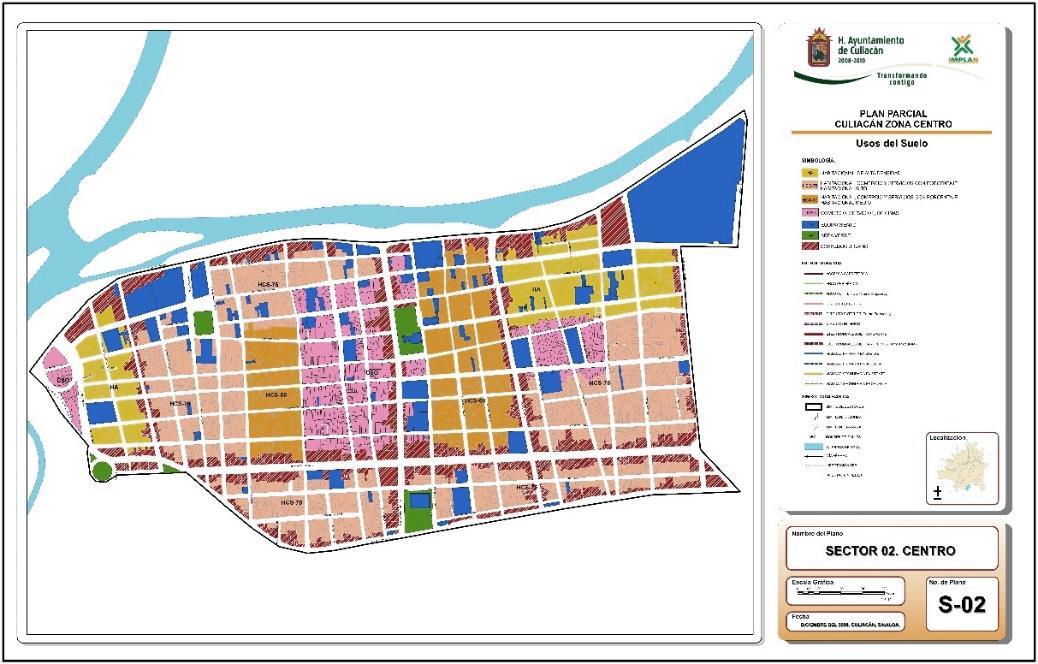Viewport: 1038px width, 664px height.
Task: Click the S-02 plan number box
Action: pyautogui.click(x=962, y=604)
